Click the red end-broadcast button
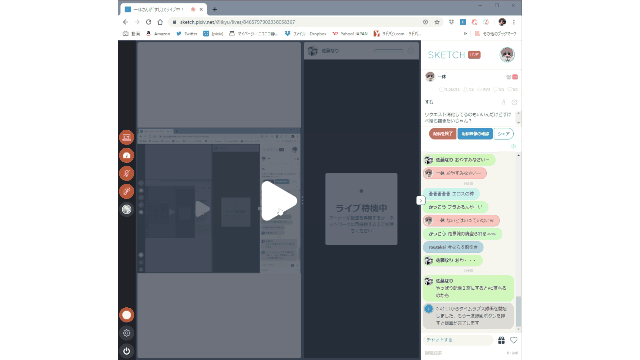This screenshot has height=360, width=640. coord(442,134)
